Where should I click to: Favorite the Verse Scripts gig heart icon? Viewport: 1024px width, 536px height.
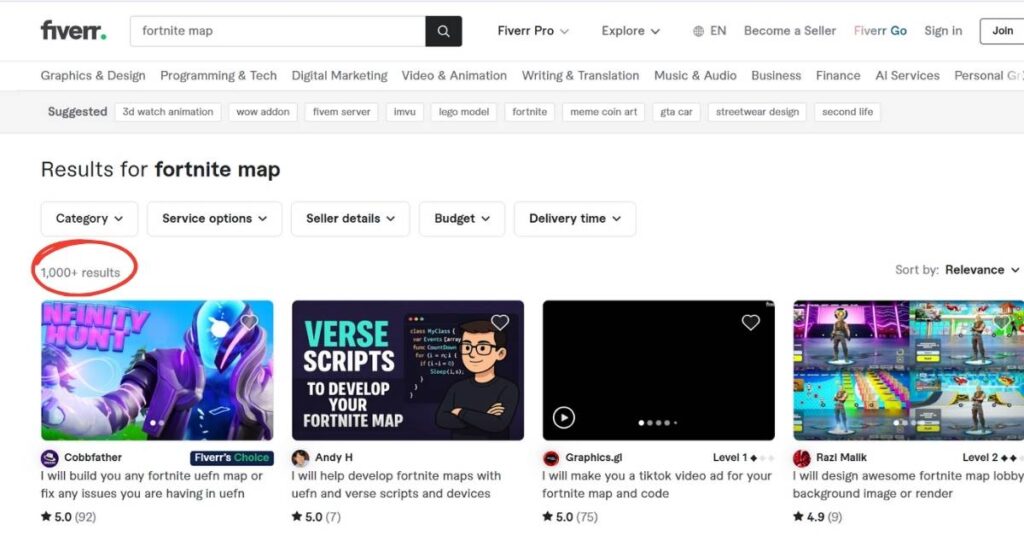(500, 322)
